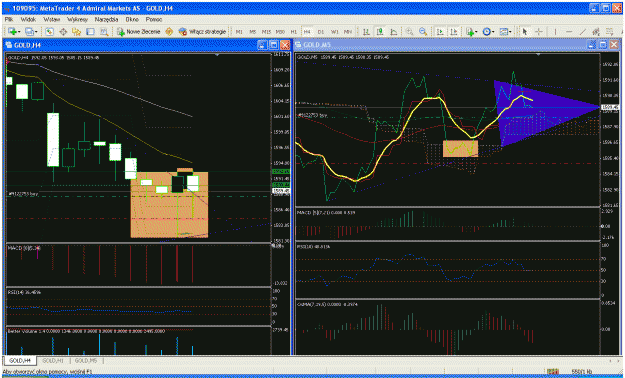Open the Data Window crosshair-target icon
This screenshot has height=378, width=625.
click(x=63, y=32)
